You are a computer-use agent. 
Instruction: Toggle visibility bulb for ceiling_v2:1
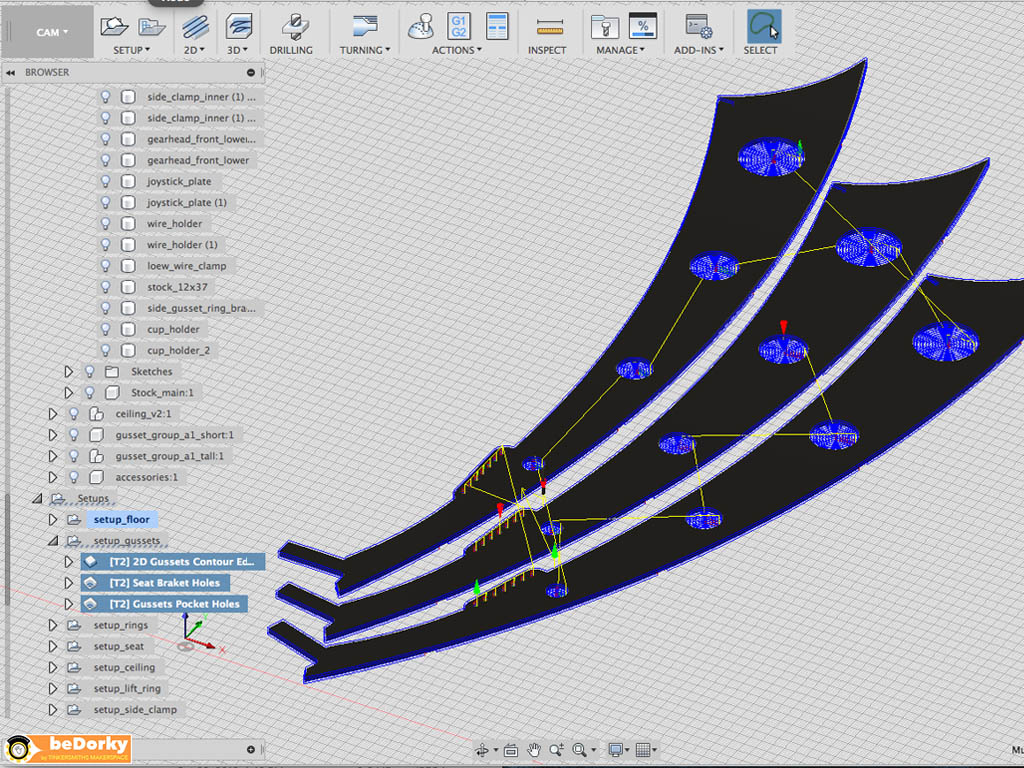[x=74, y=413]
